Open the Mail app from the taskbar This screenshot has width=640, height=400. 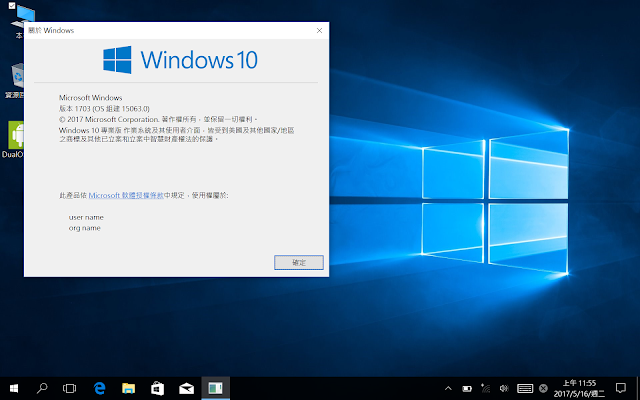pyautogui.click(x=187, y=388)
